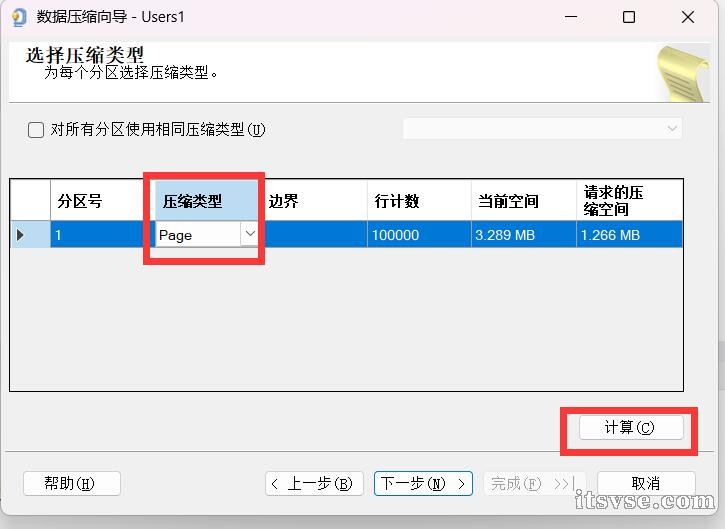Click the 请求的压缩空间 column header

(630, 201)
